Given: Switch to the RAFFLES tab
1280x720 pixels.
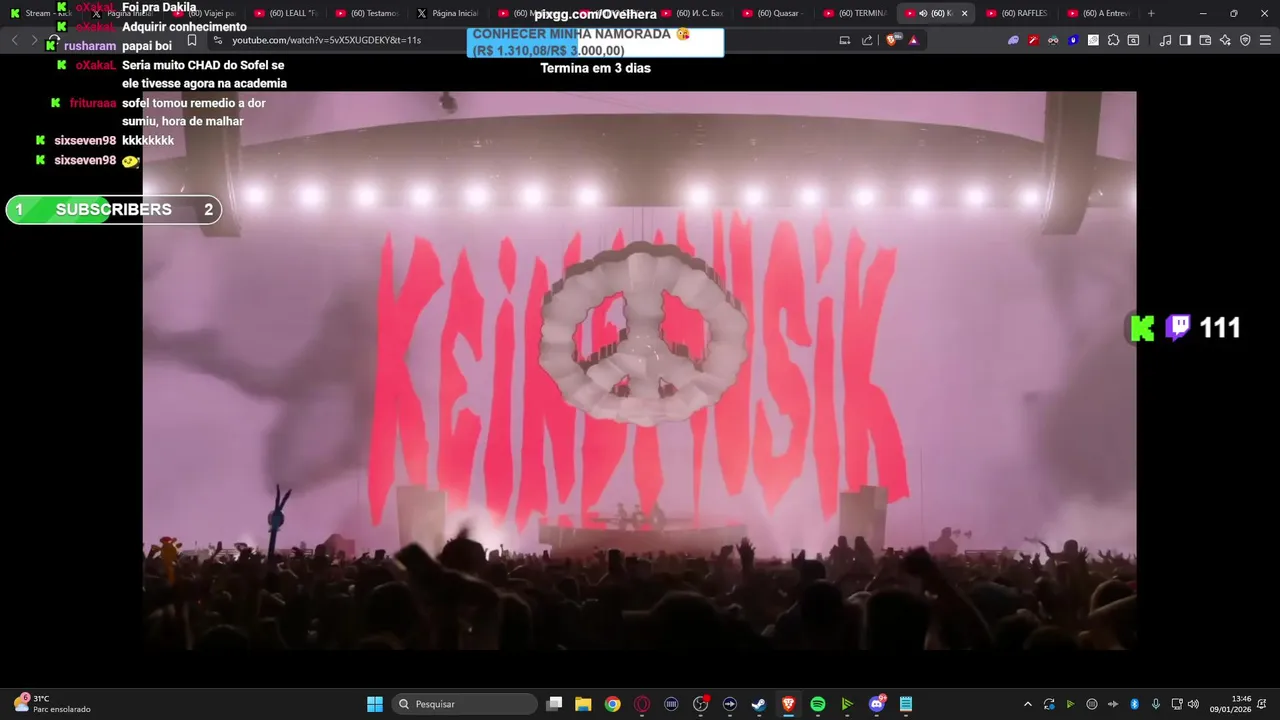Looking at the screenshot, I should click(1017, 13).
